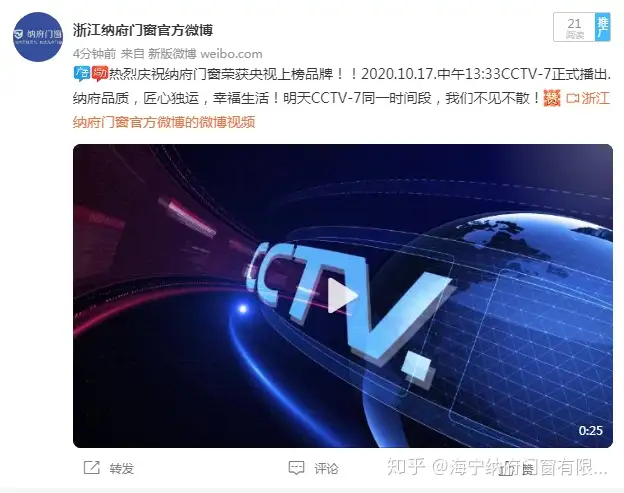Click the blue 活 emoji icon
The width and height of the screenshot is (624, 493).
point(82,74)
